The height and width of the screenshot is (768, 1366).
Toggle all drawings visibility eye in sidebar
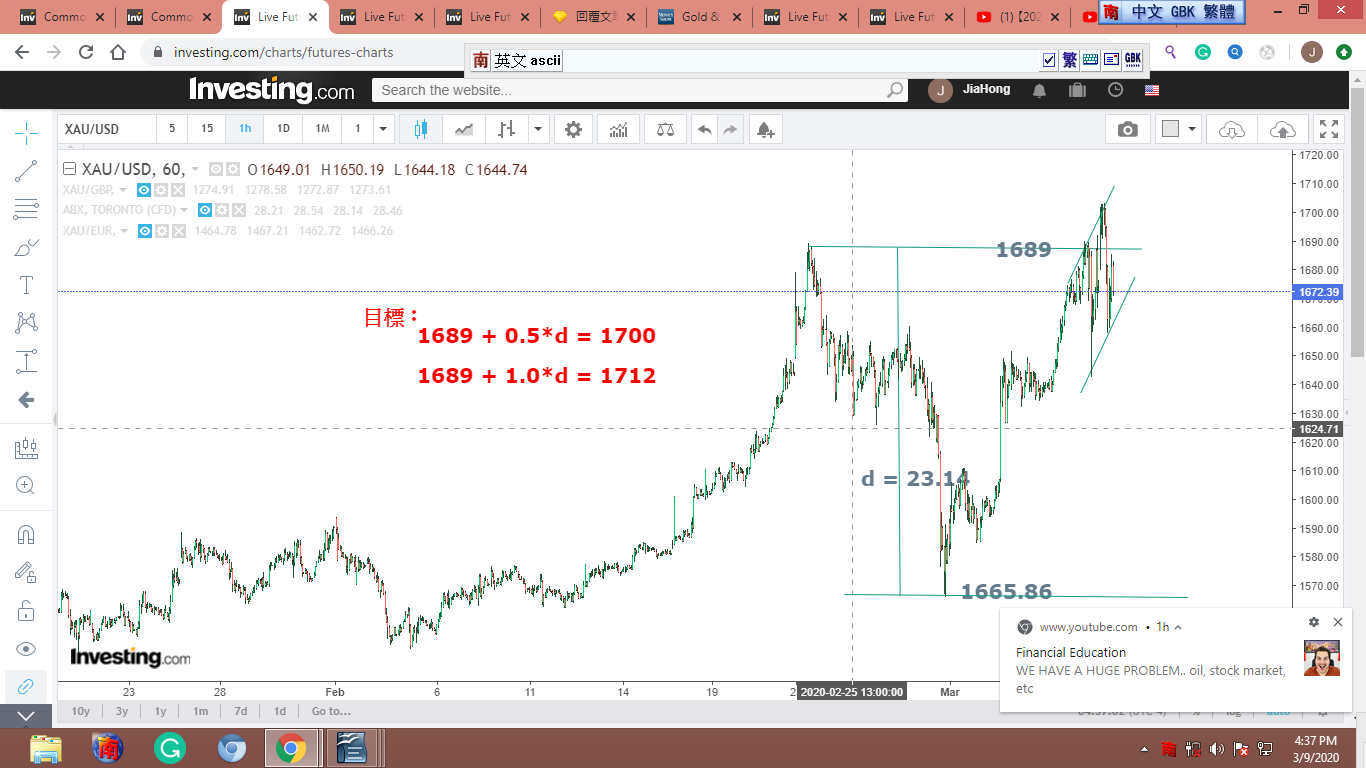pos(26,649)
